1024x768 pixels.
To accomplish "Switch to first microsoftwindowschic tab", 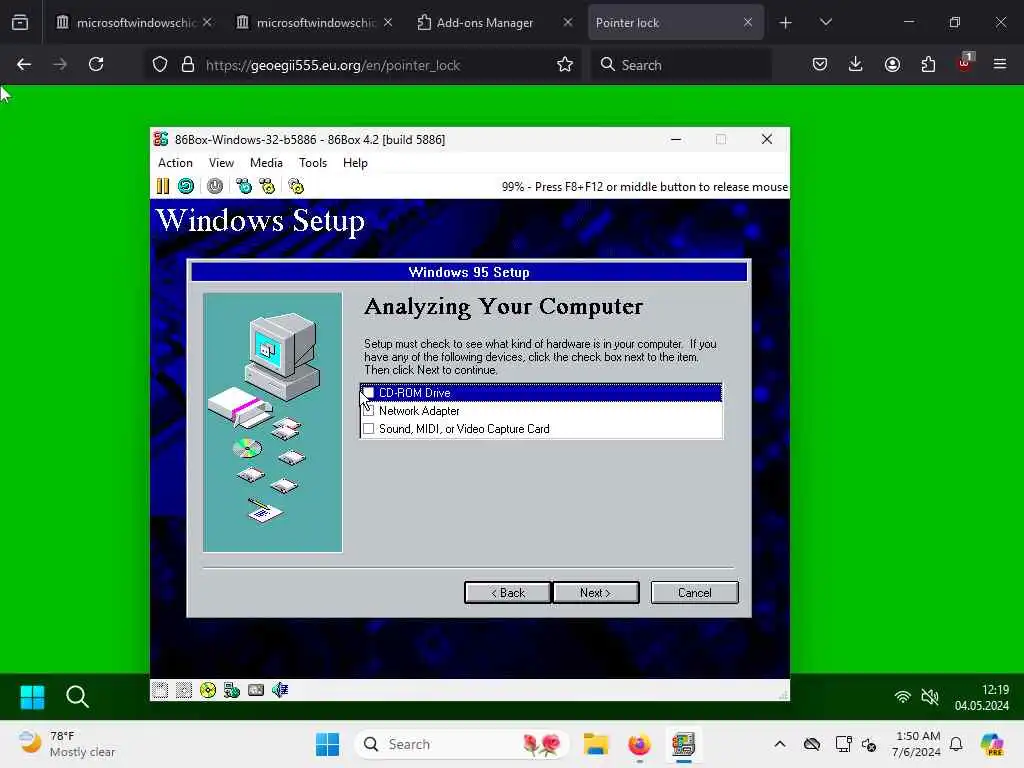I will 133,23.
